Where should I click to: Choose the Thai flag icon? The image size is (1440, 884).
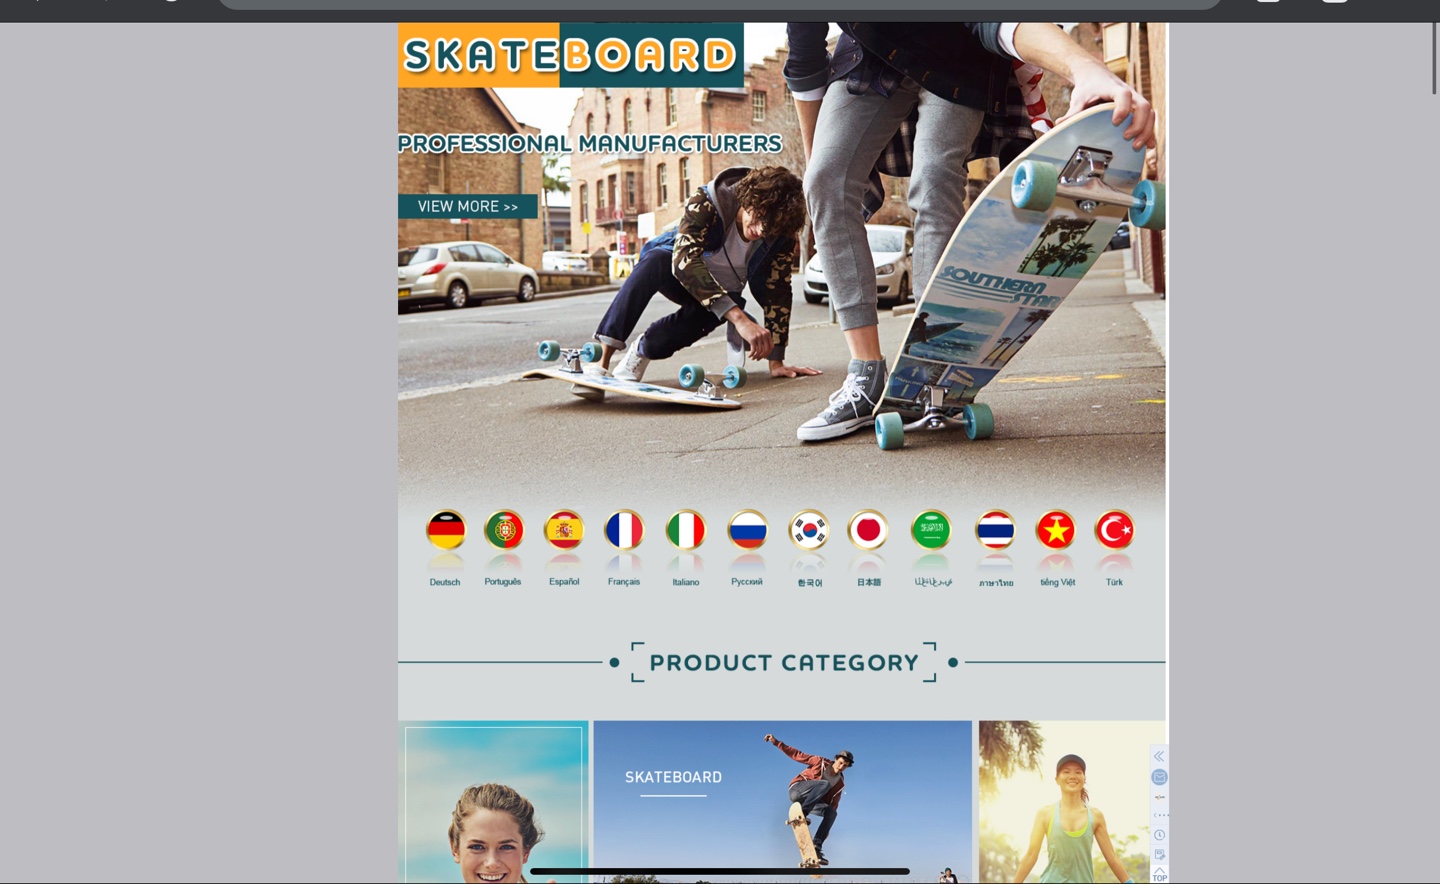tap(995, 530)
